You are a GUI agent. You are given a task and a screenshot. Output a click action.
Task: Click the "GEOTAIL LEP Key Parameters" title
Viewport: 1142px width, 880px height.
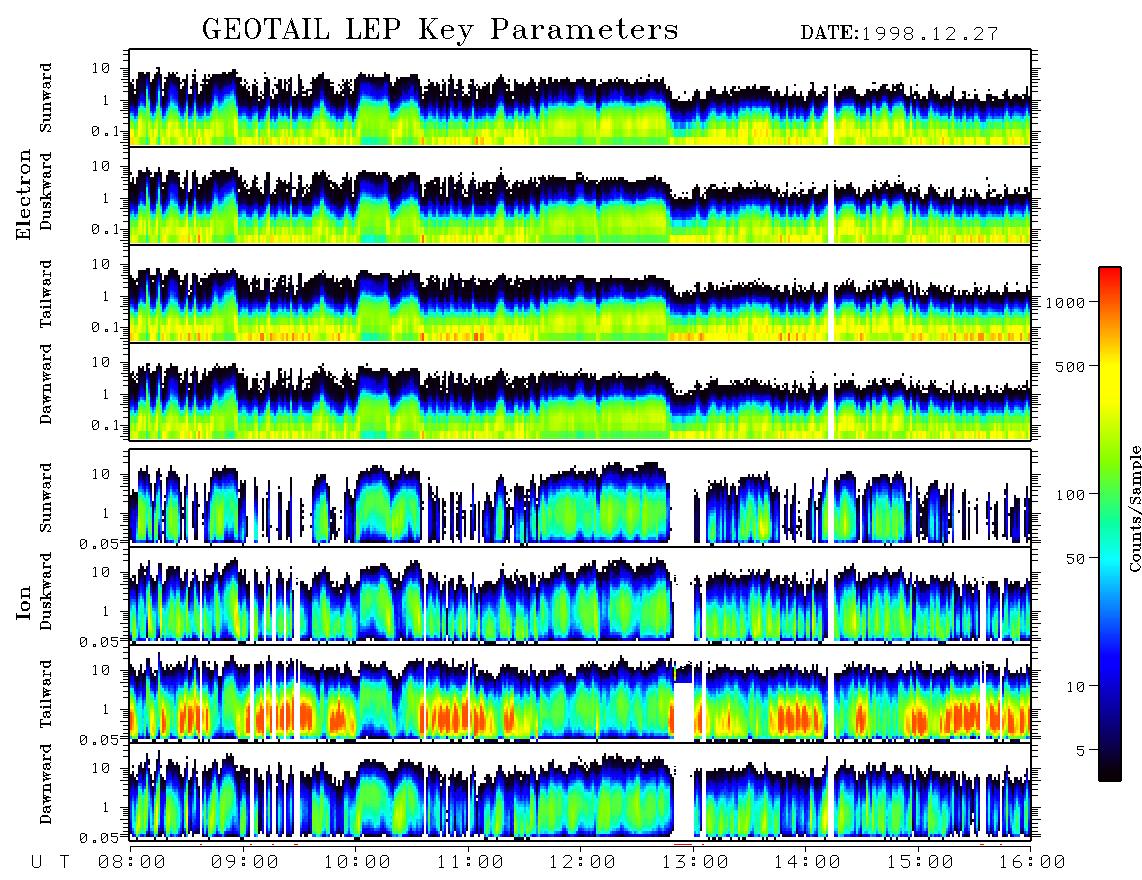440,30
